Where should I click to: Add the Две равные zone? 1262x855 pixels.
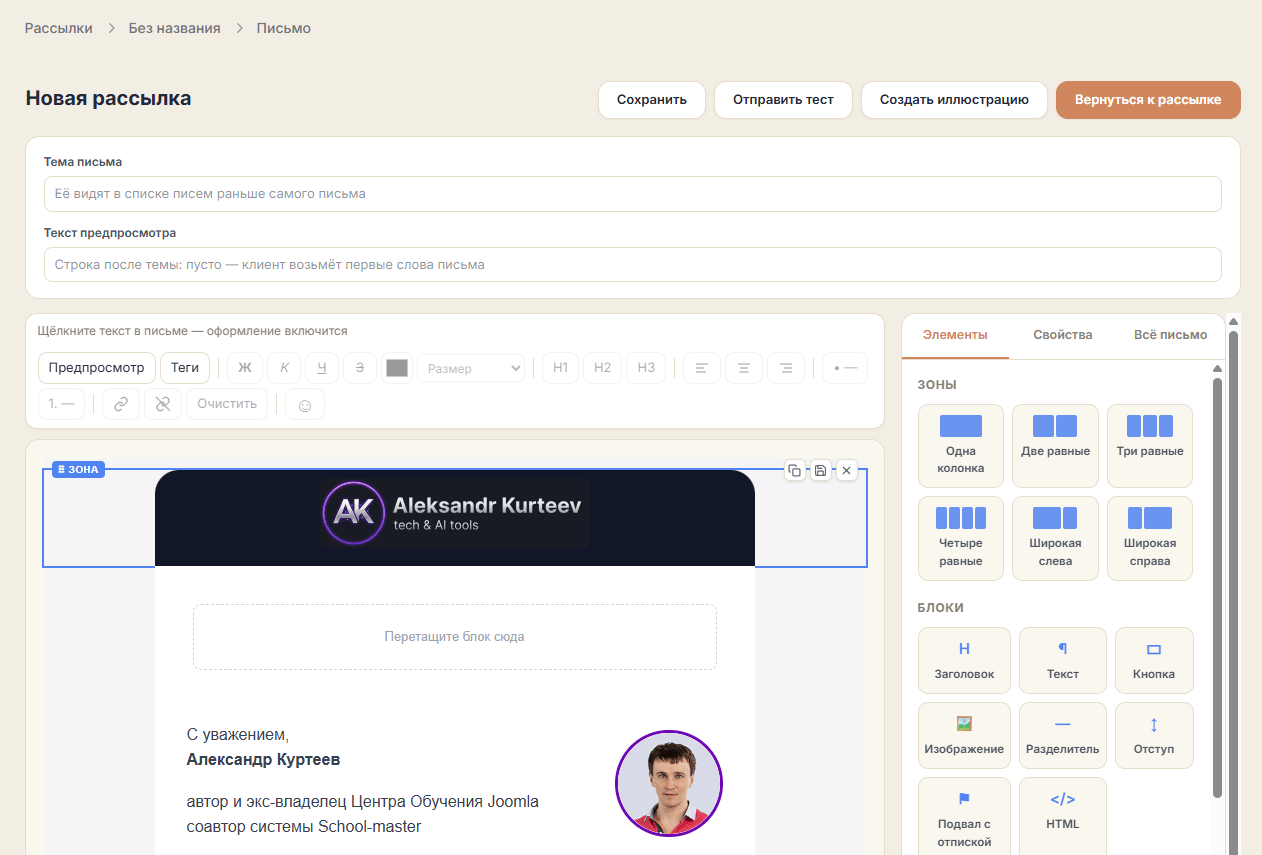pos(1055,446)
